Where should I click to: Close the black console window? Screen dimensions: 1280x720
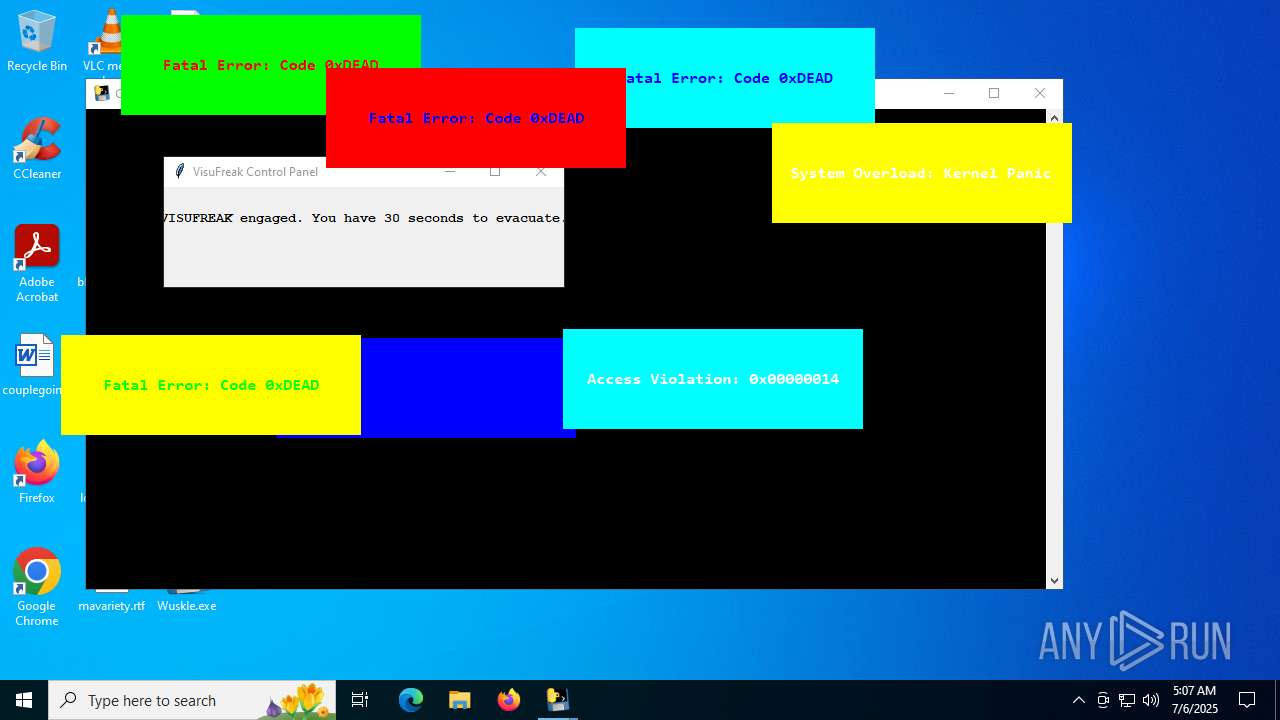click(1040, 94)
